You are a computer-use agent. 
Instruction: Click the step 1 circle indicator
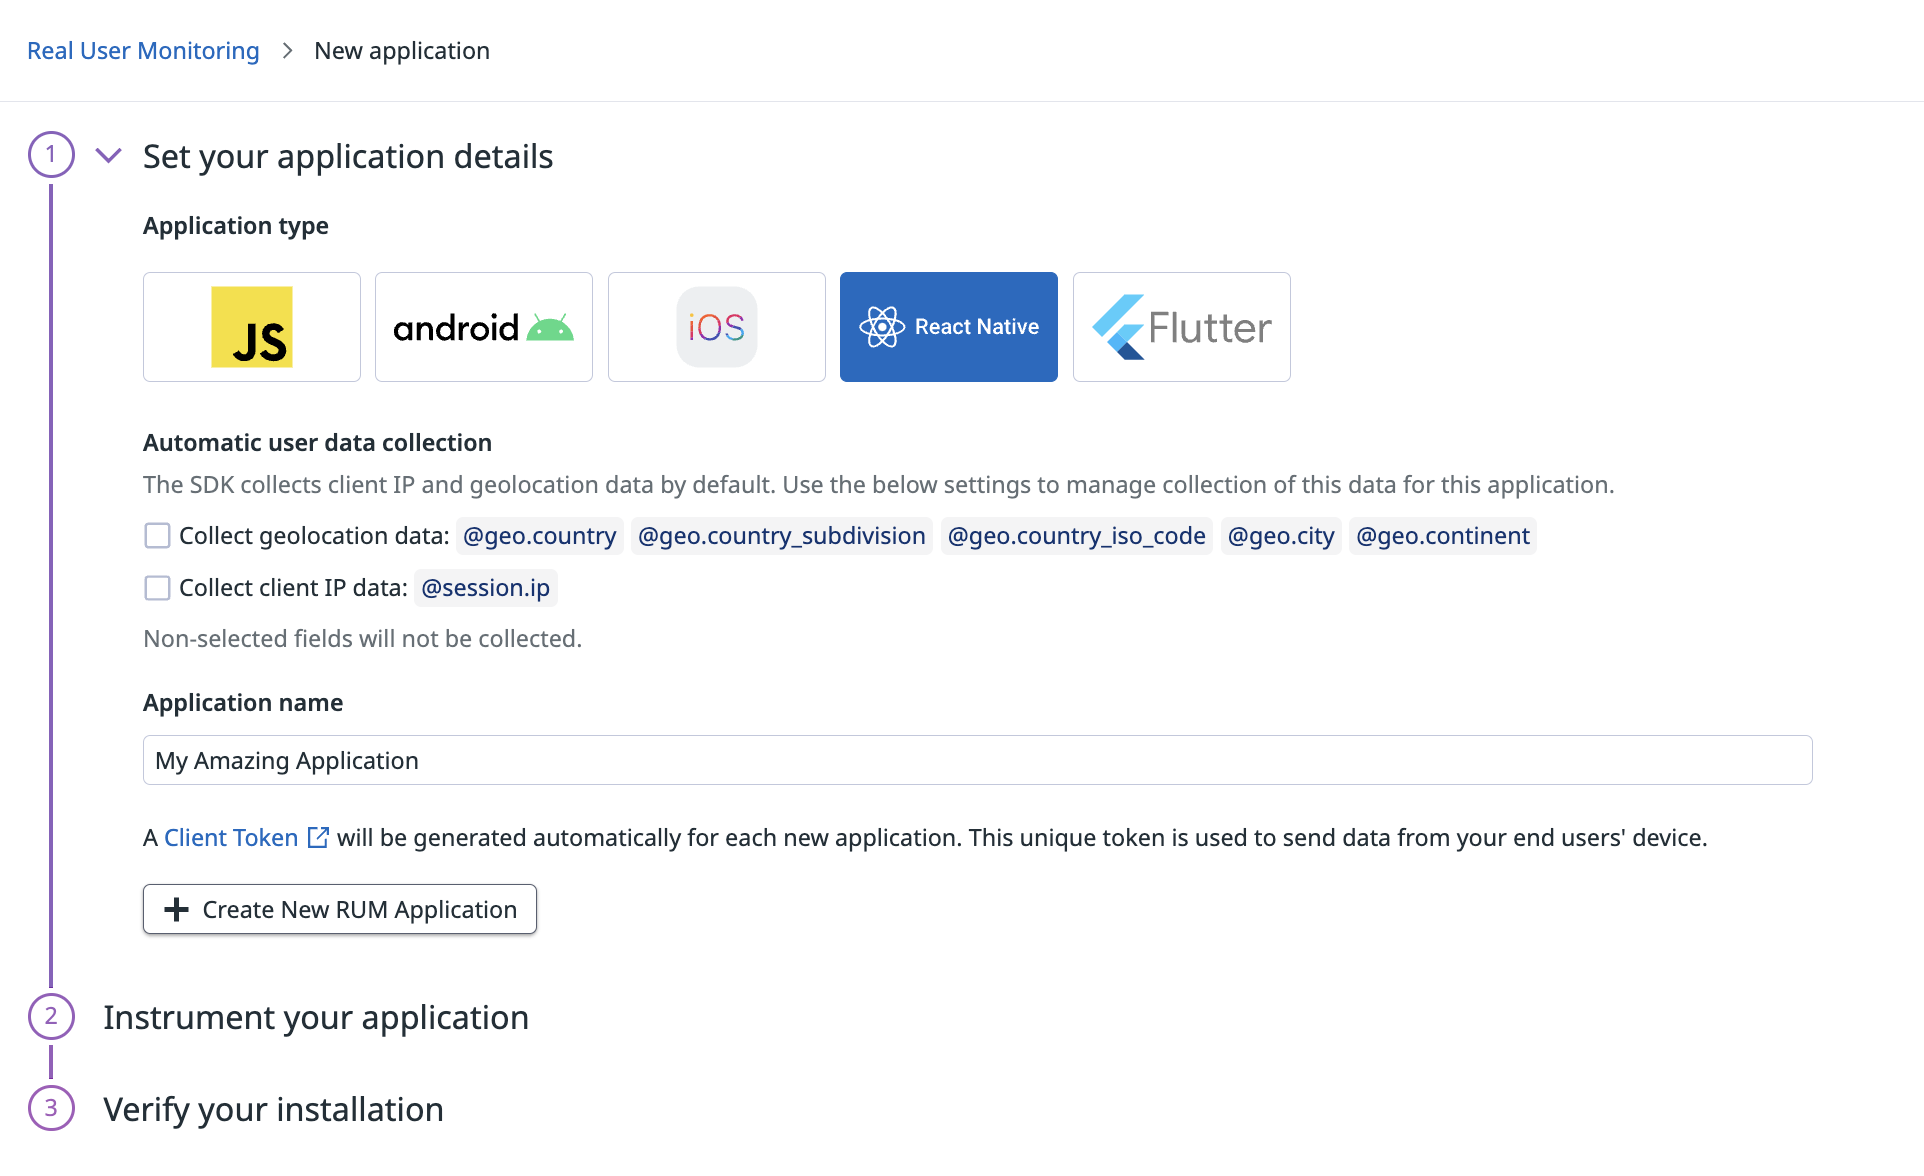pos(51,155)
